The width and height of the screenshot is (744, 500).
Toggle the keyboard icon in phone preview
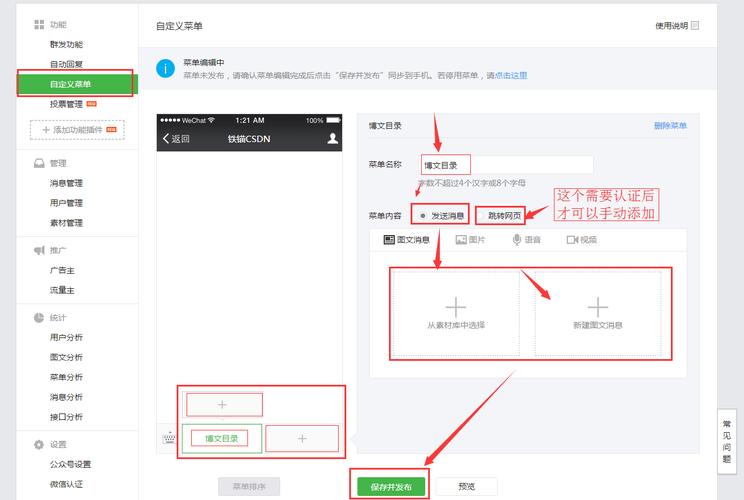(169, 438)
